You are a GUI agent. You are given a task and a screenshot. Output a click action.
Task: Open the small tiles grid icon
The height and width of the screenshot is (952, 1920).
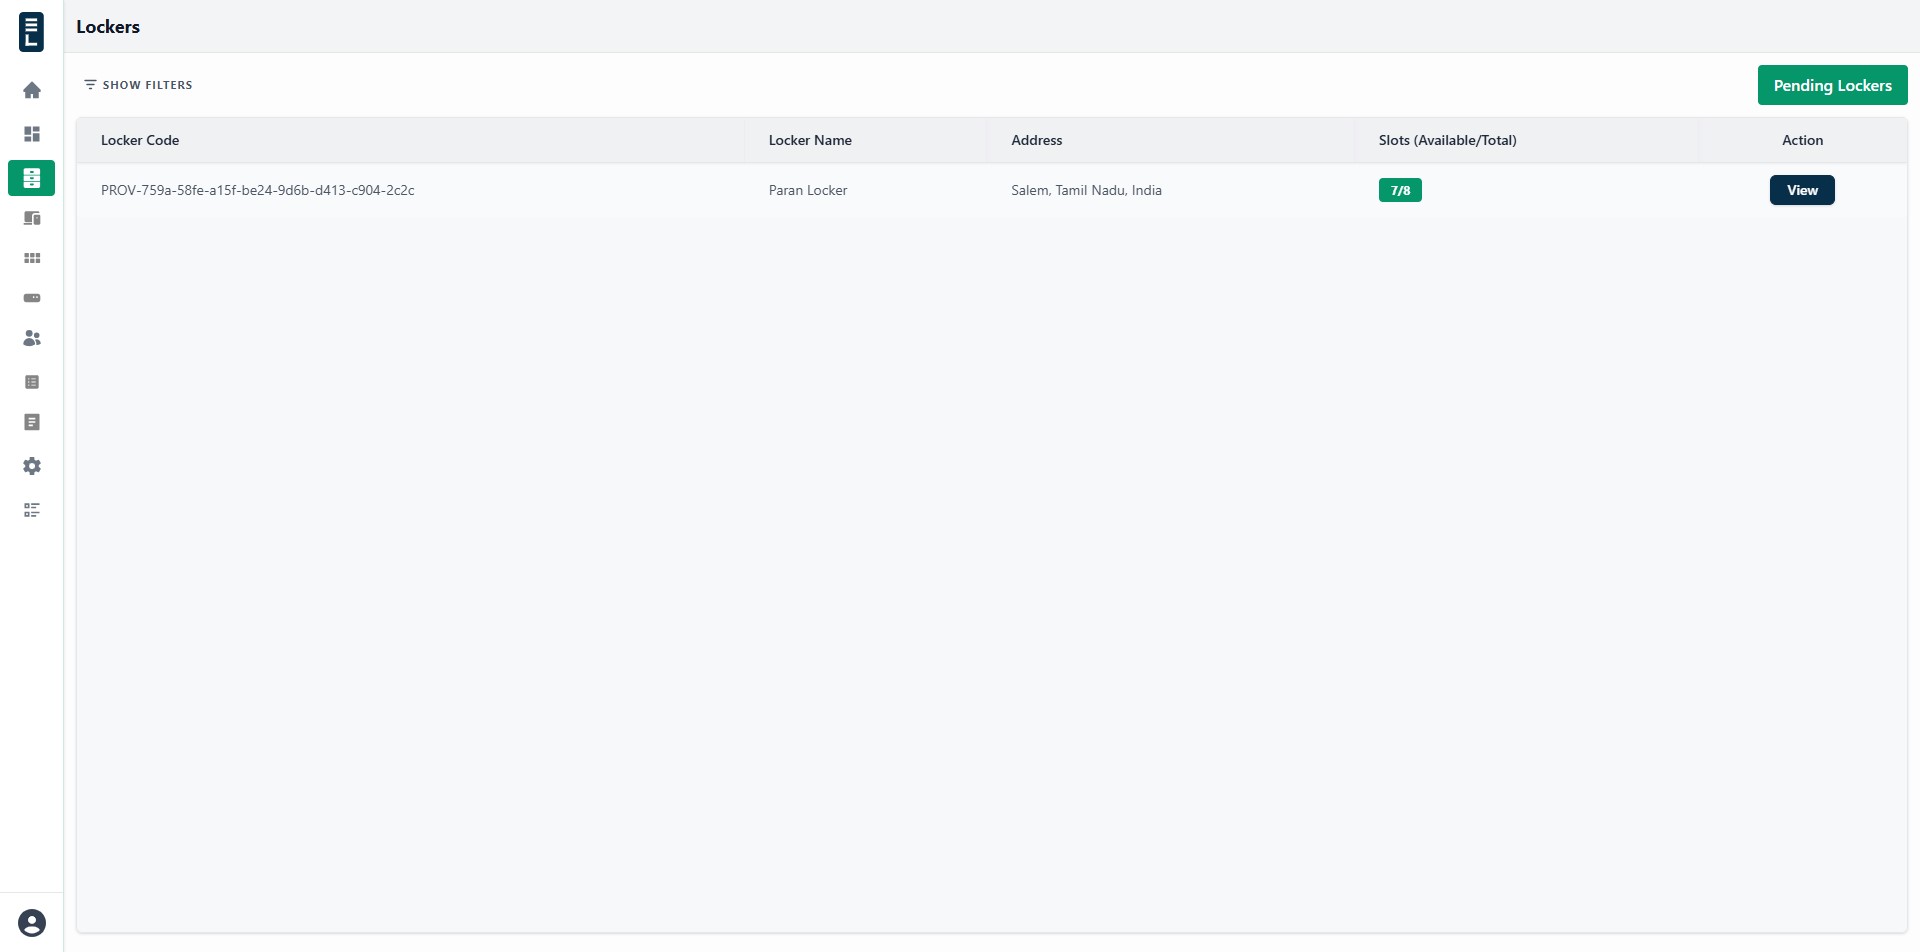(x=32, y=258)
